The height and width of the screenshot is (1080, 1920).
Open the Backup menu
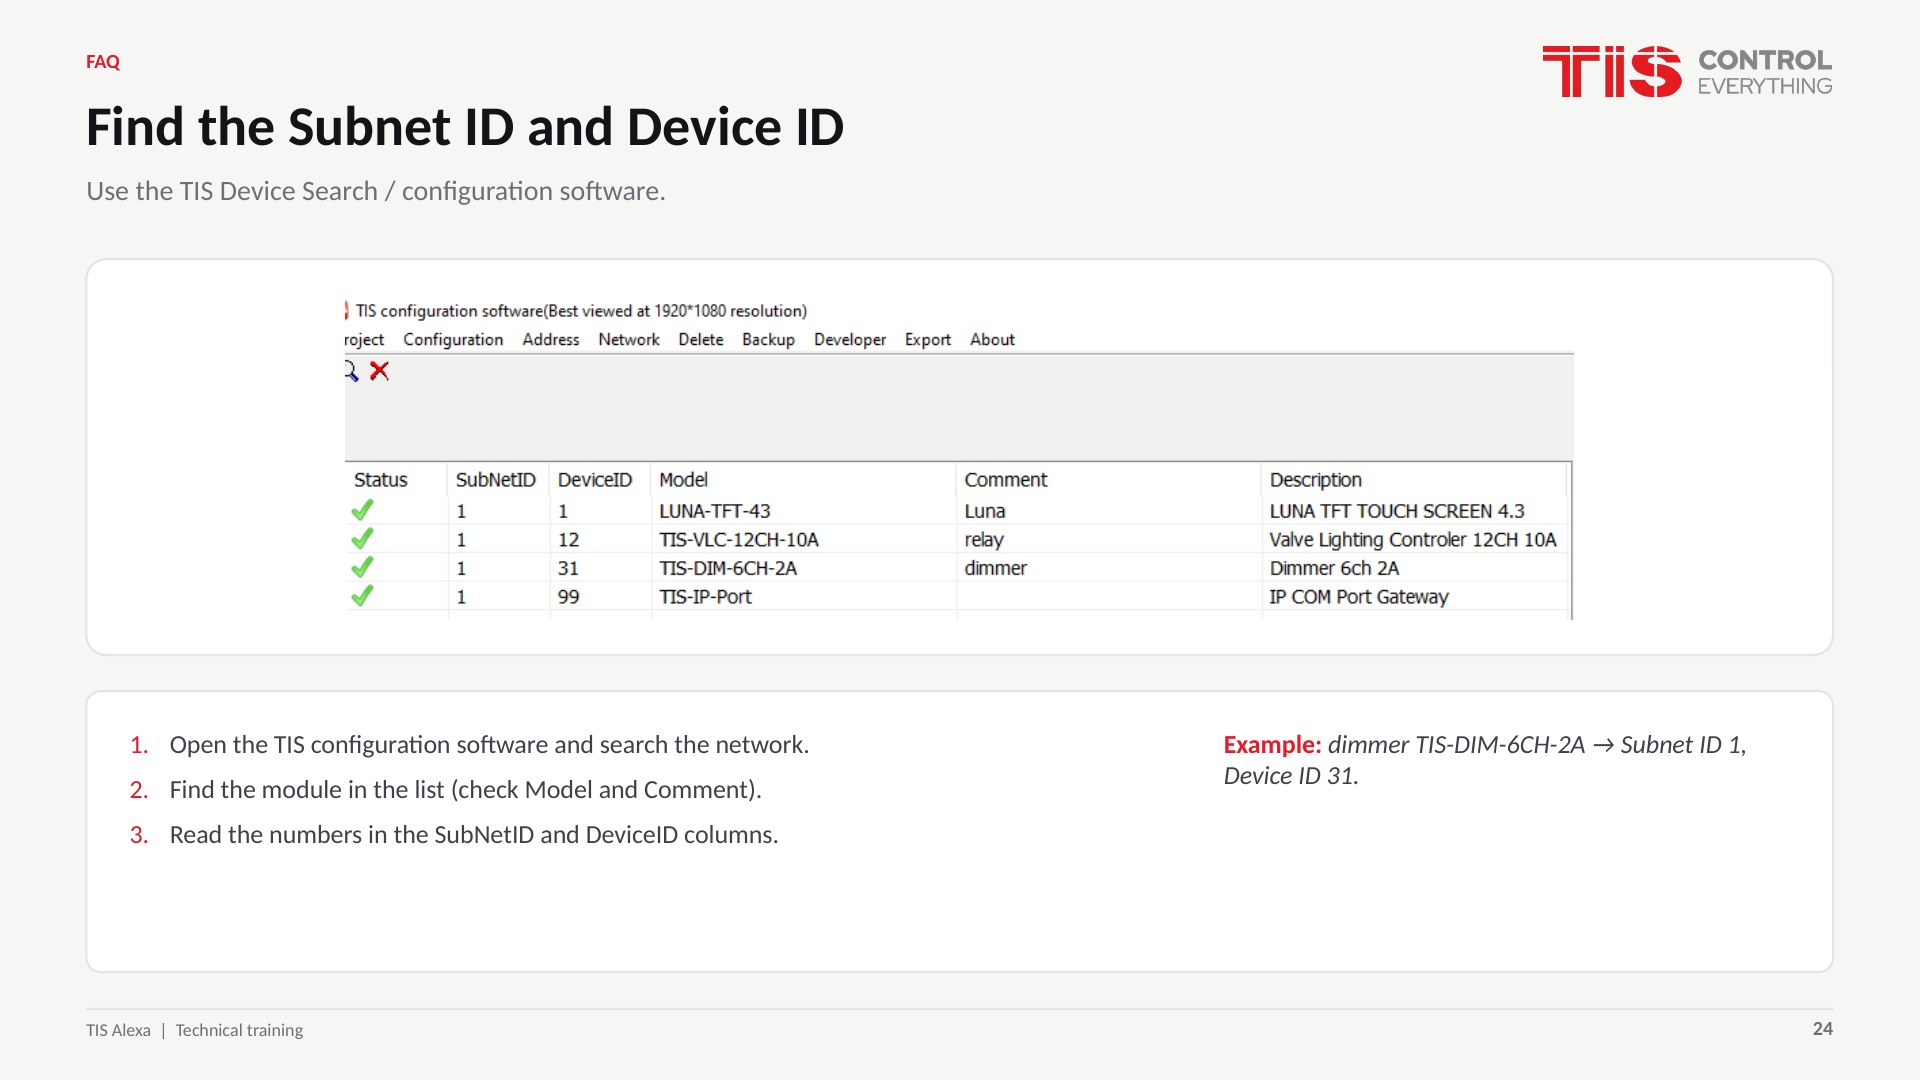[768, 340]
